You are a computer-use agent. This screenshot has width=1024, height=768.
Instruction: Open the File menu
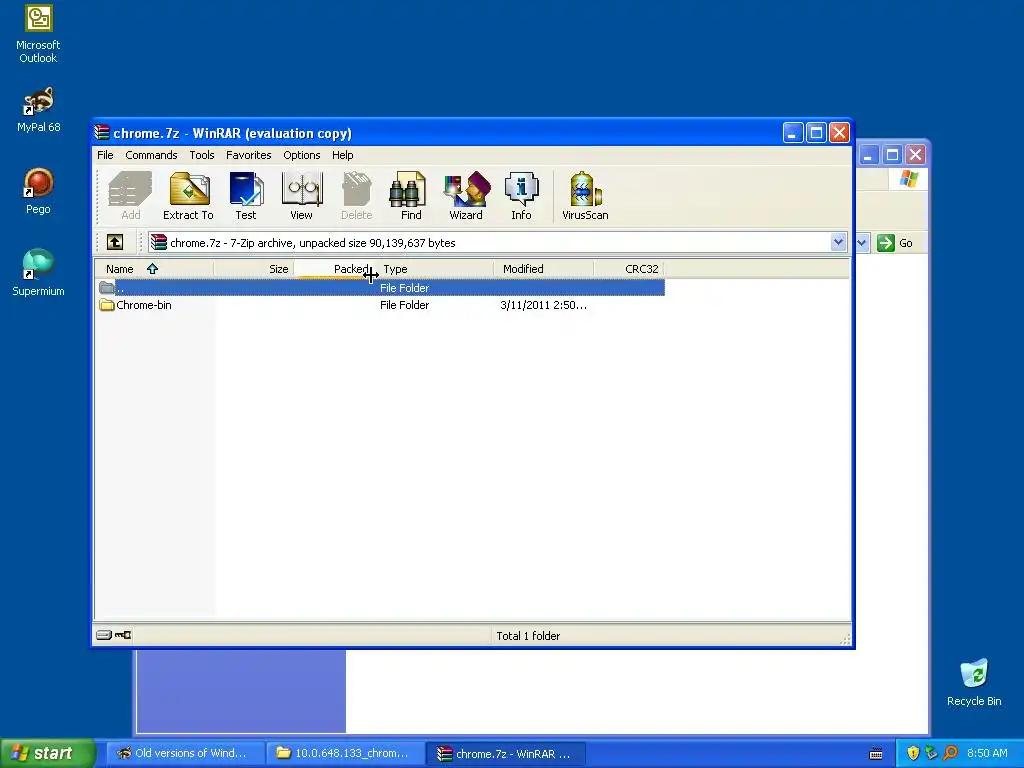coord(105,155)
